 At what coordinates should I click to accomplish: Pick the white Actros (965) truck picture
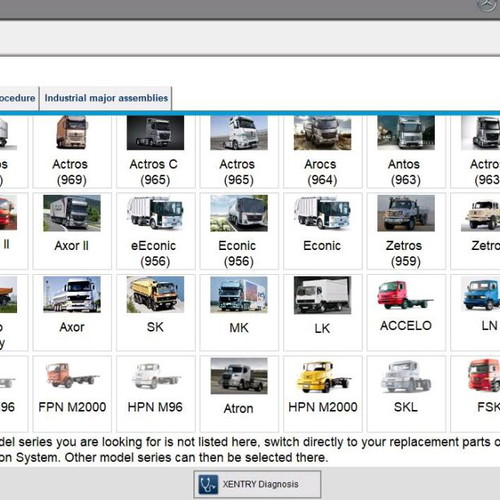point(239,133)
